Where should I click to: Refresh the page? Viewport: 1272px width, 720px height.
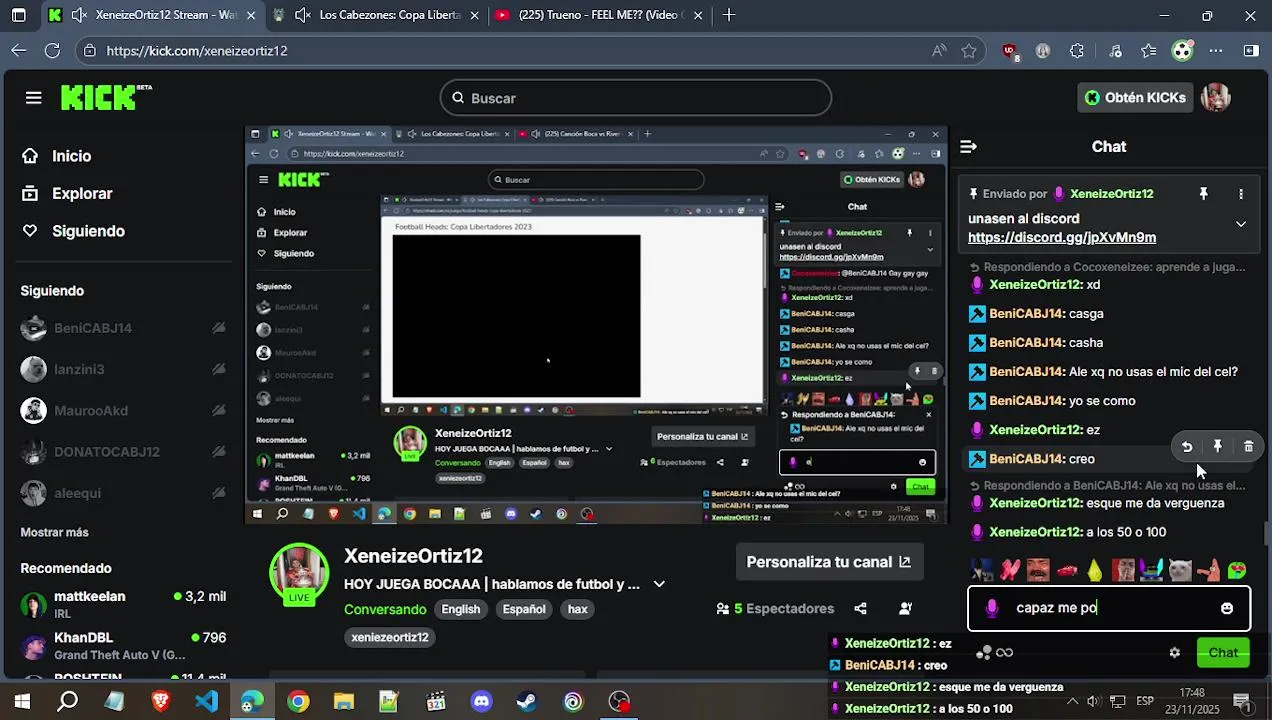point(52,51)
